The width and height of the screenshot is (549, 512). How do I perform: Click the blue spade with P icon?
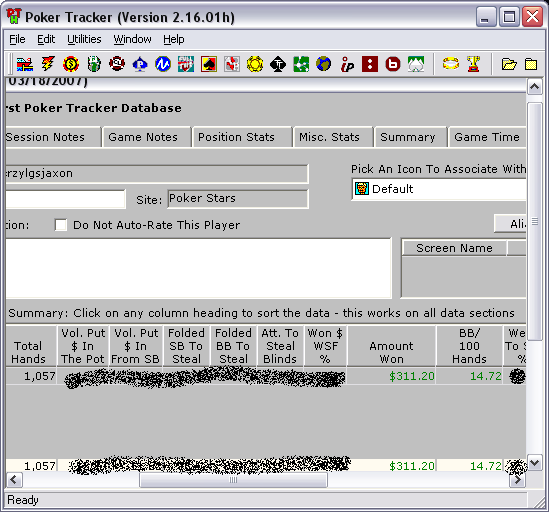point(140,64)
